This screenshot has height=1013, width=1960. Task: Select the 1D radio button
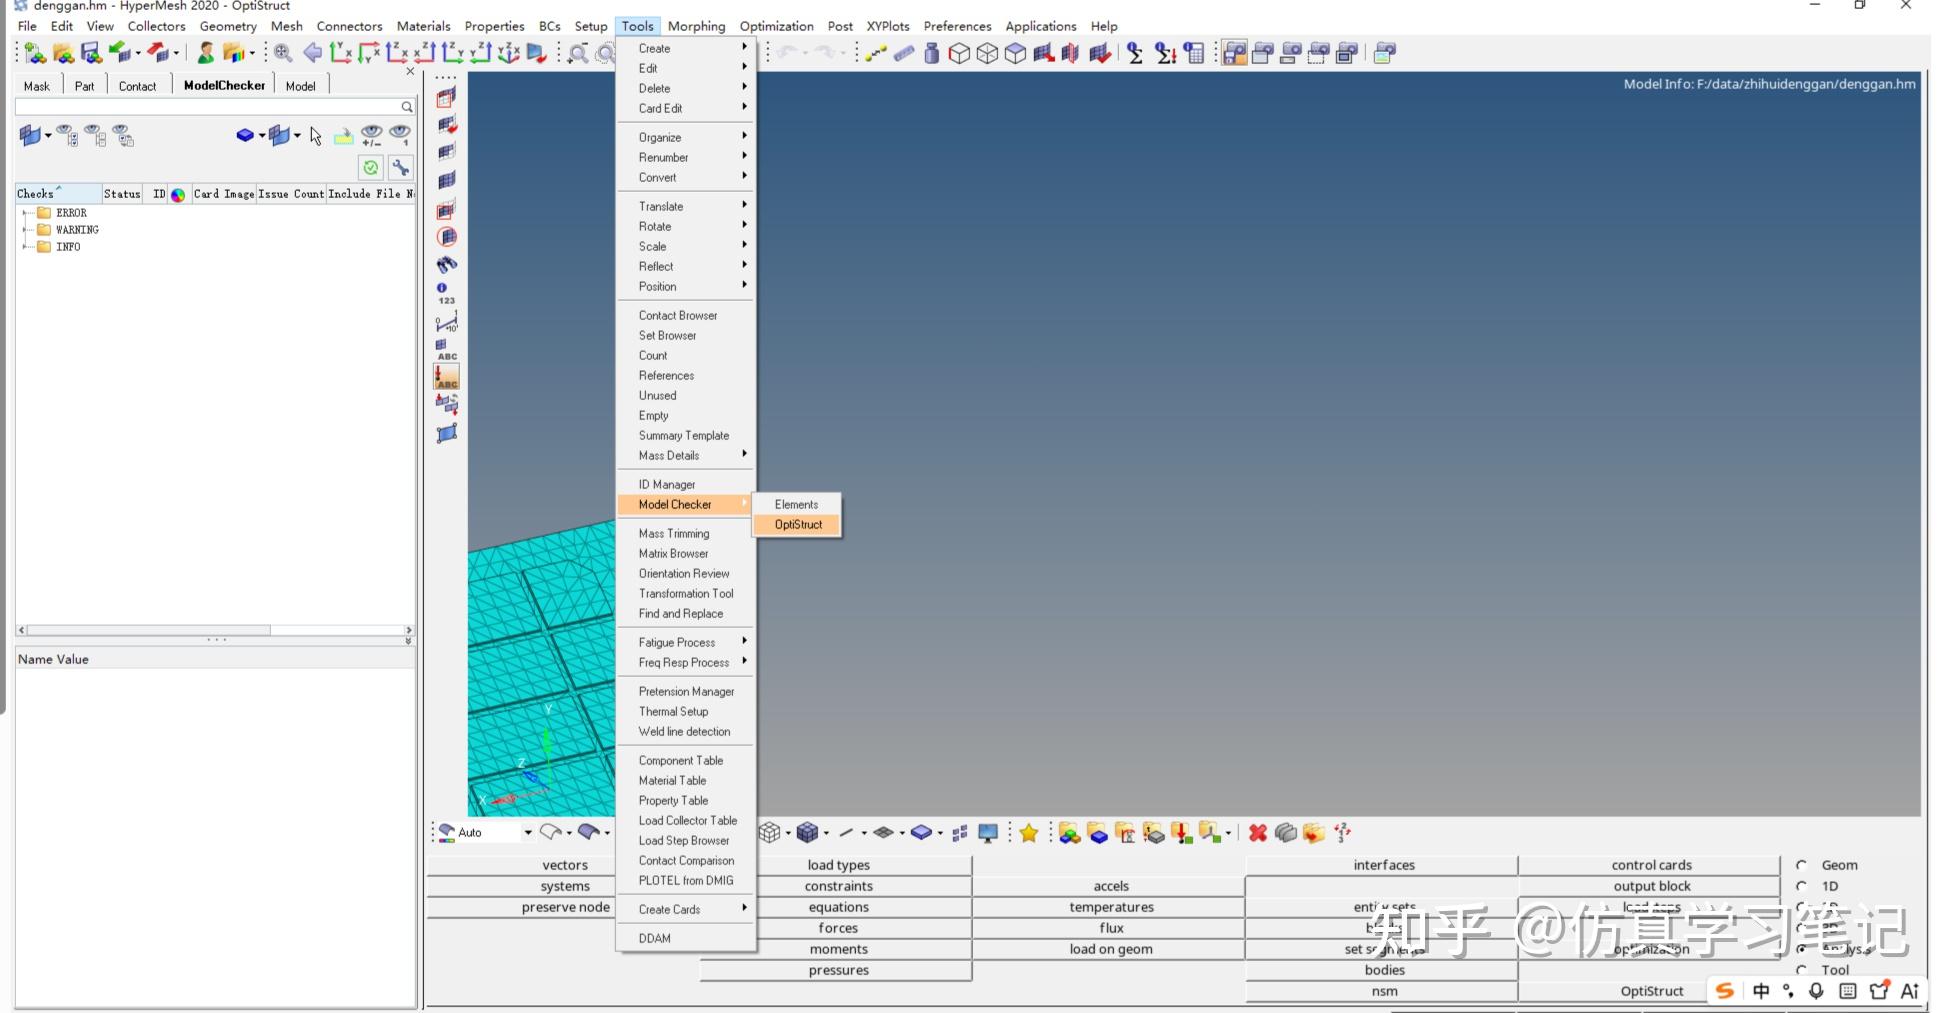pos(1801,886)
